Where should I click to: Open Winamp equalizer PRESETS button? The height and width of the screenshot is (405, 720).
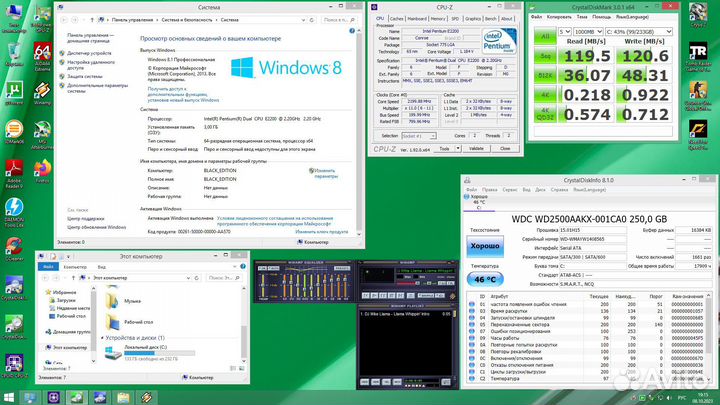point(342,268)
